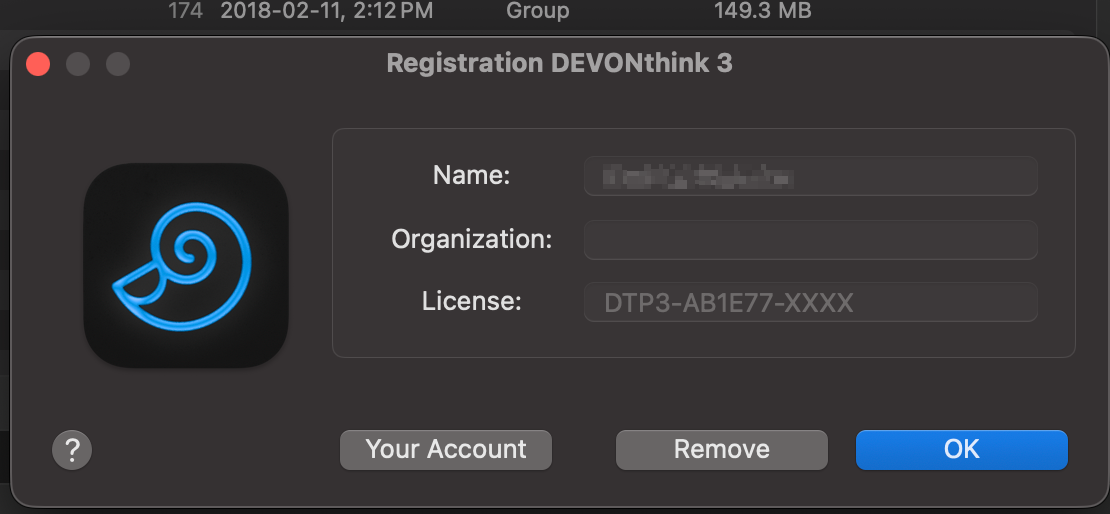Click the "Group" kind cell in background list
This screenshot has width=1110, height=514.
538,12
